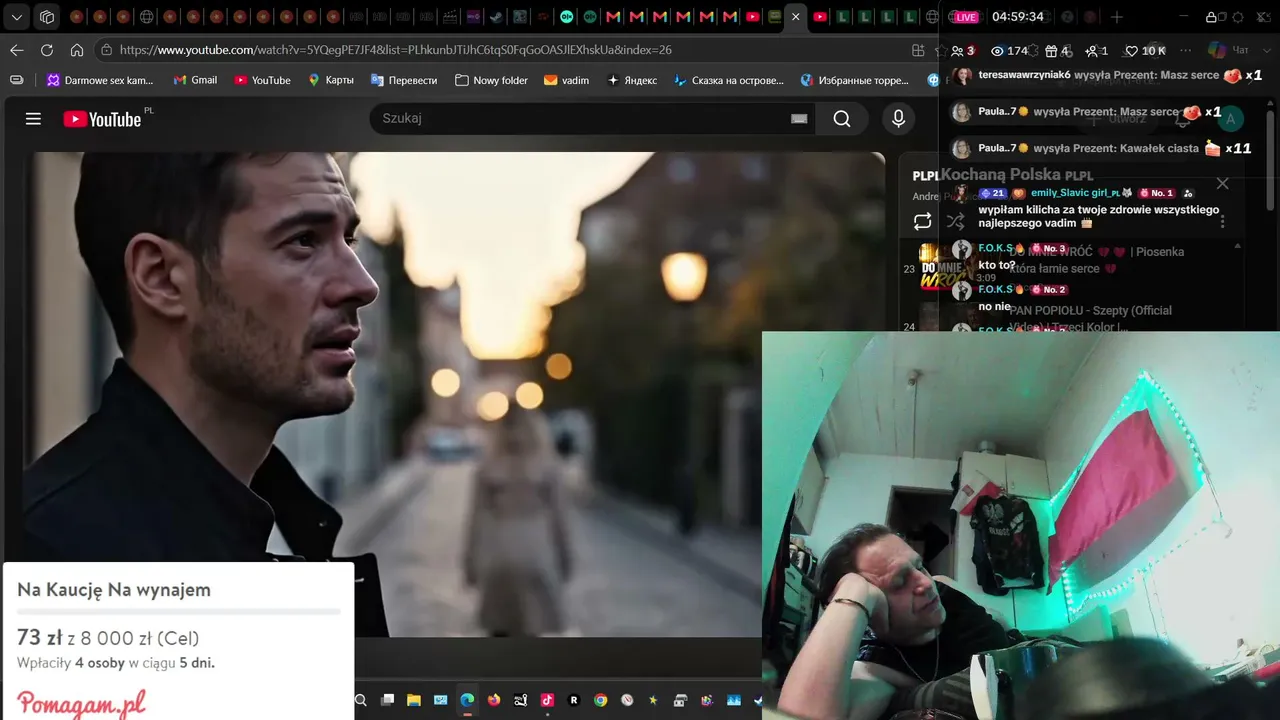Switch to the Steam browser tab

point(496,17)
